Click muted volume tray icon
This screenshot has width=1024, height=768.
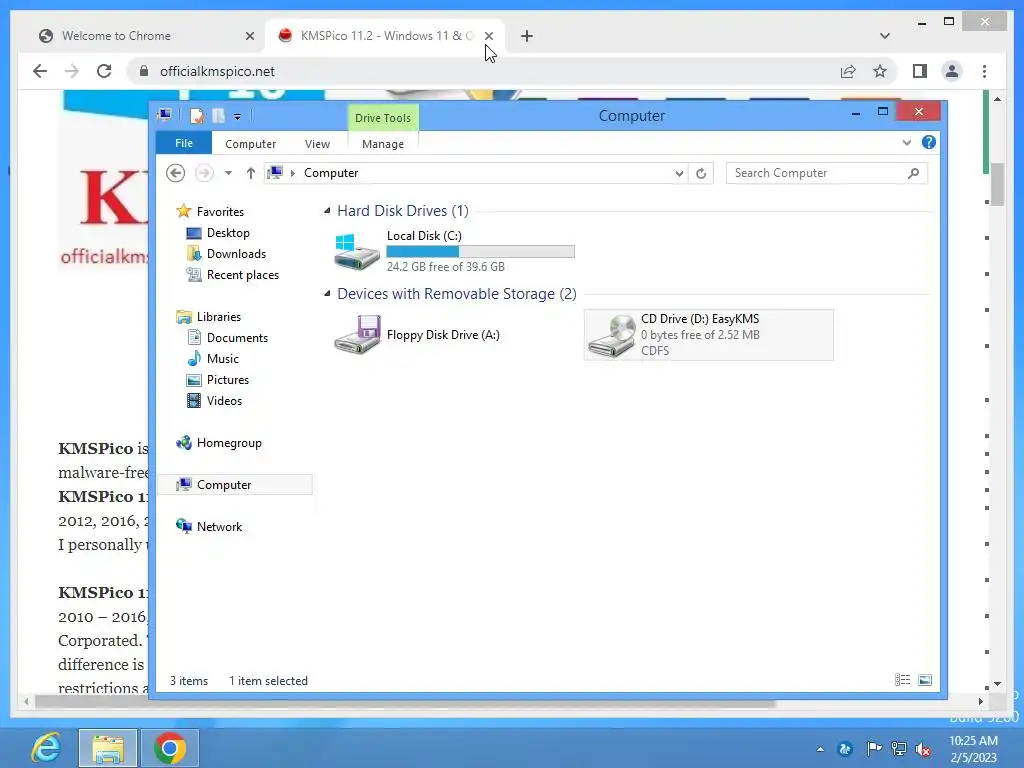pyautogui.click(x=923, y=748)
